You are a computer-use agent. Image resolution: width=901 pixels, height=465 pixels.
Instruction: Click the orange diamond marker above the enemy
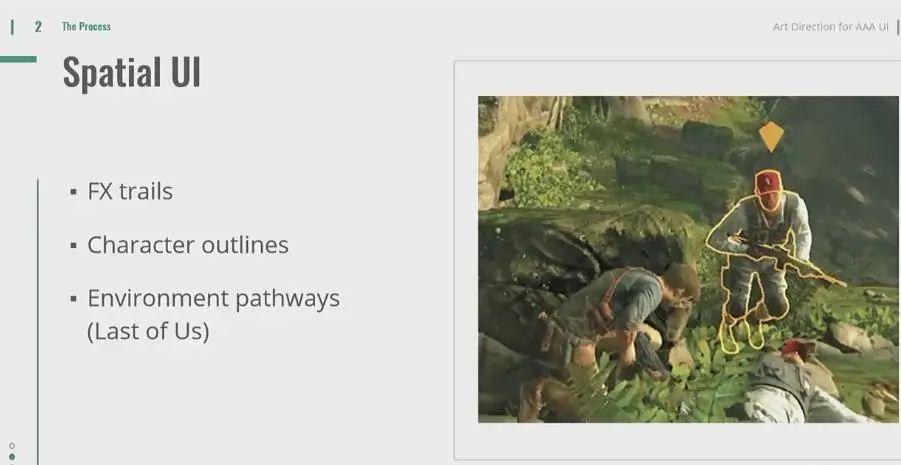pos(771,137)
